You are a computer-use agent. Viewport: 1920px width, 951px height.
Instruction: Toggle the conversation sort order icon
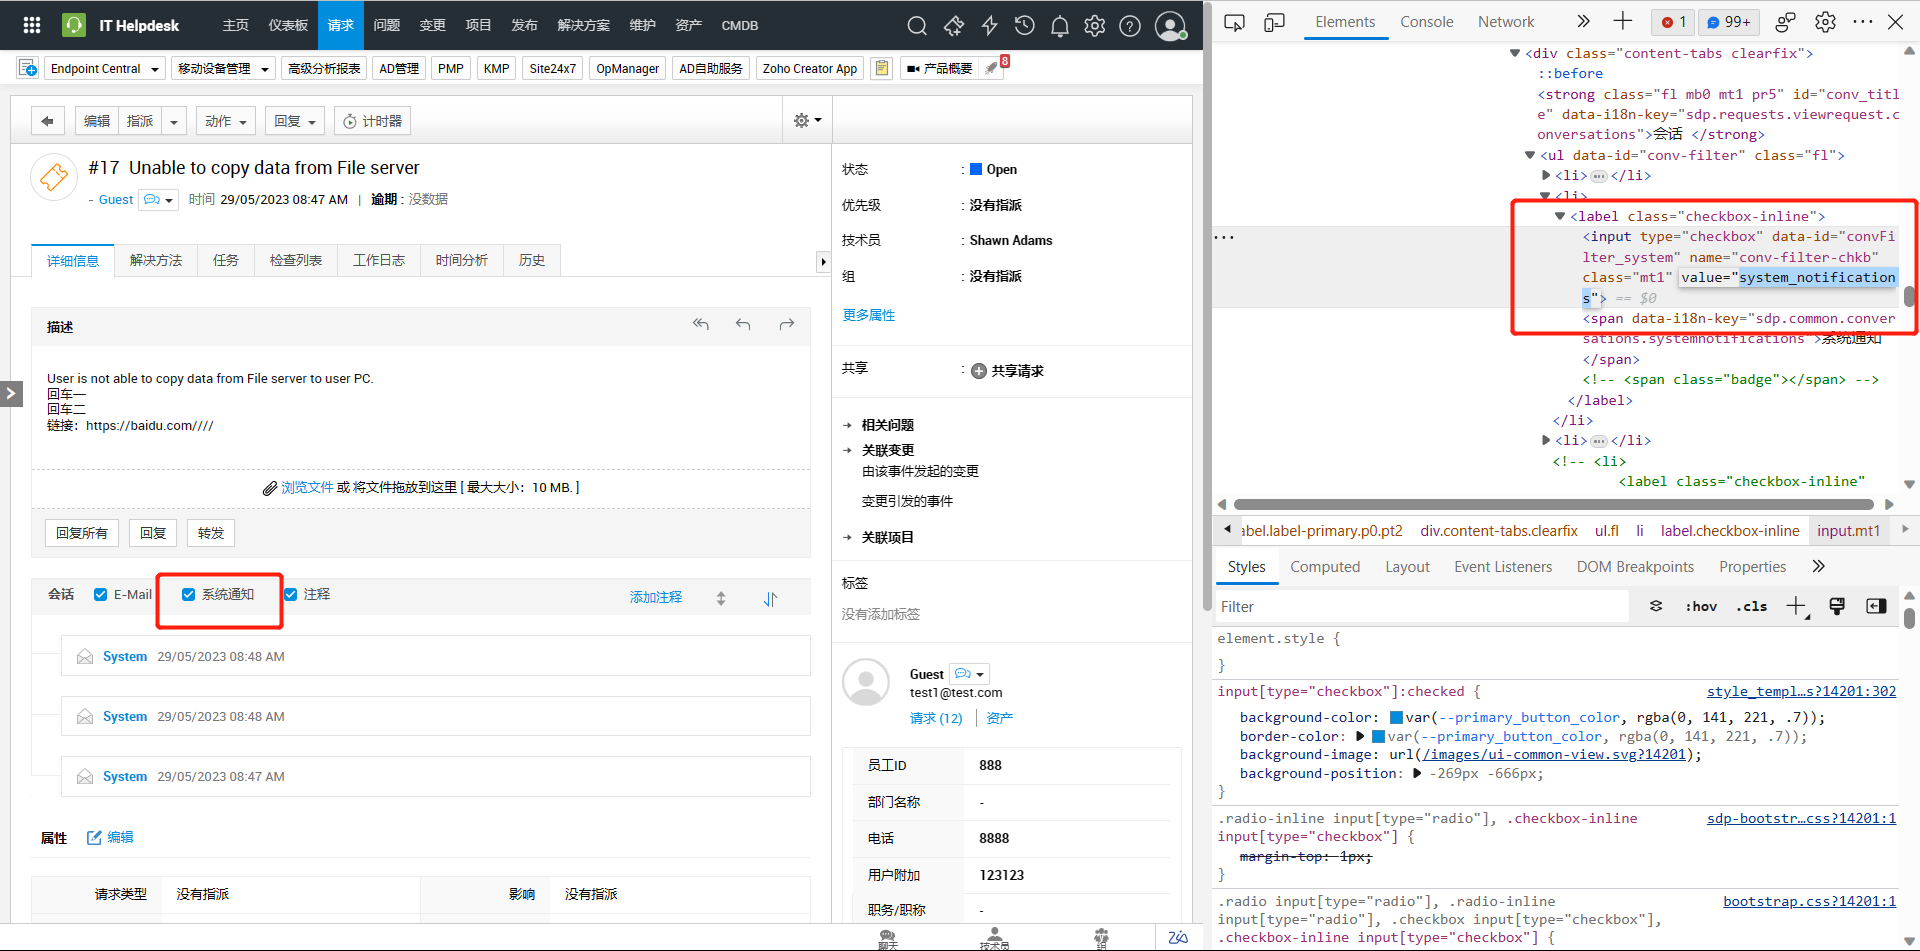point(770,599)
